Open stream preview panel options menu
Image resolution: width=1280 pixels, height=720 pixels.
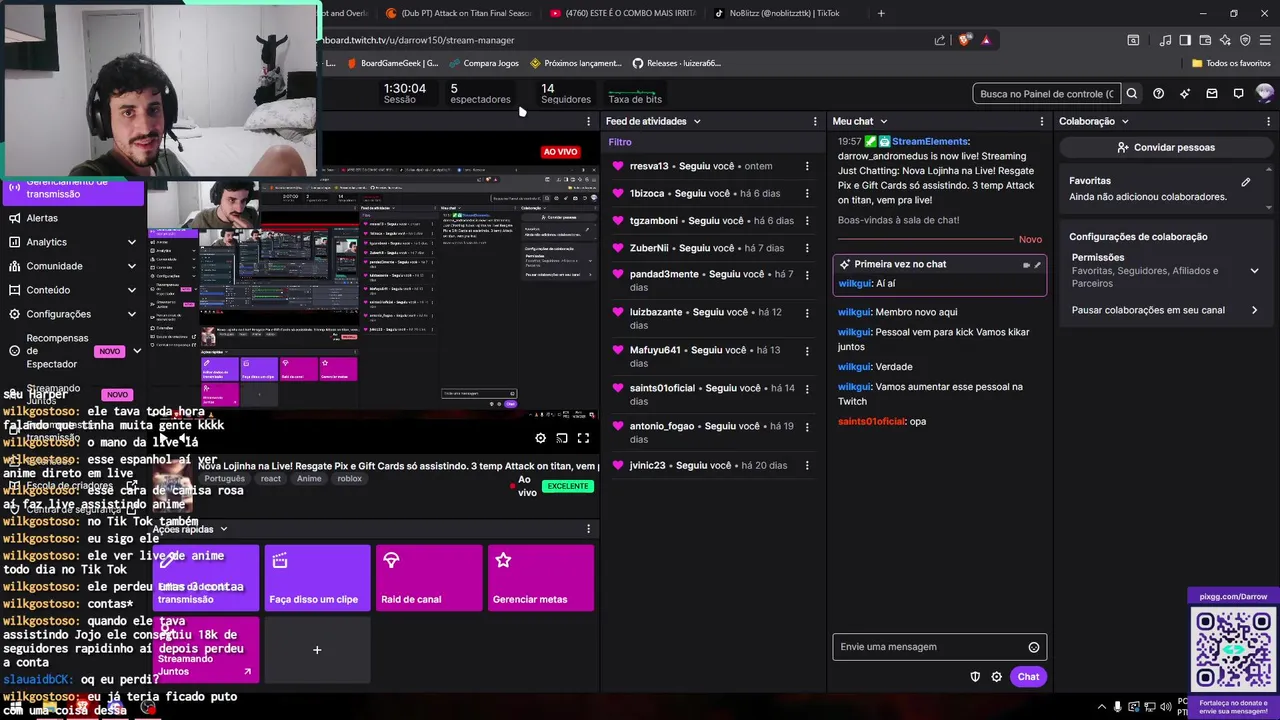pos(588,121)
